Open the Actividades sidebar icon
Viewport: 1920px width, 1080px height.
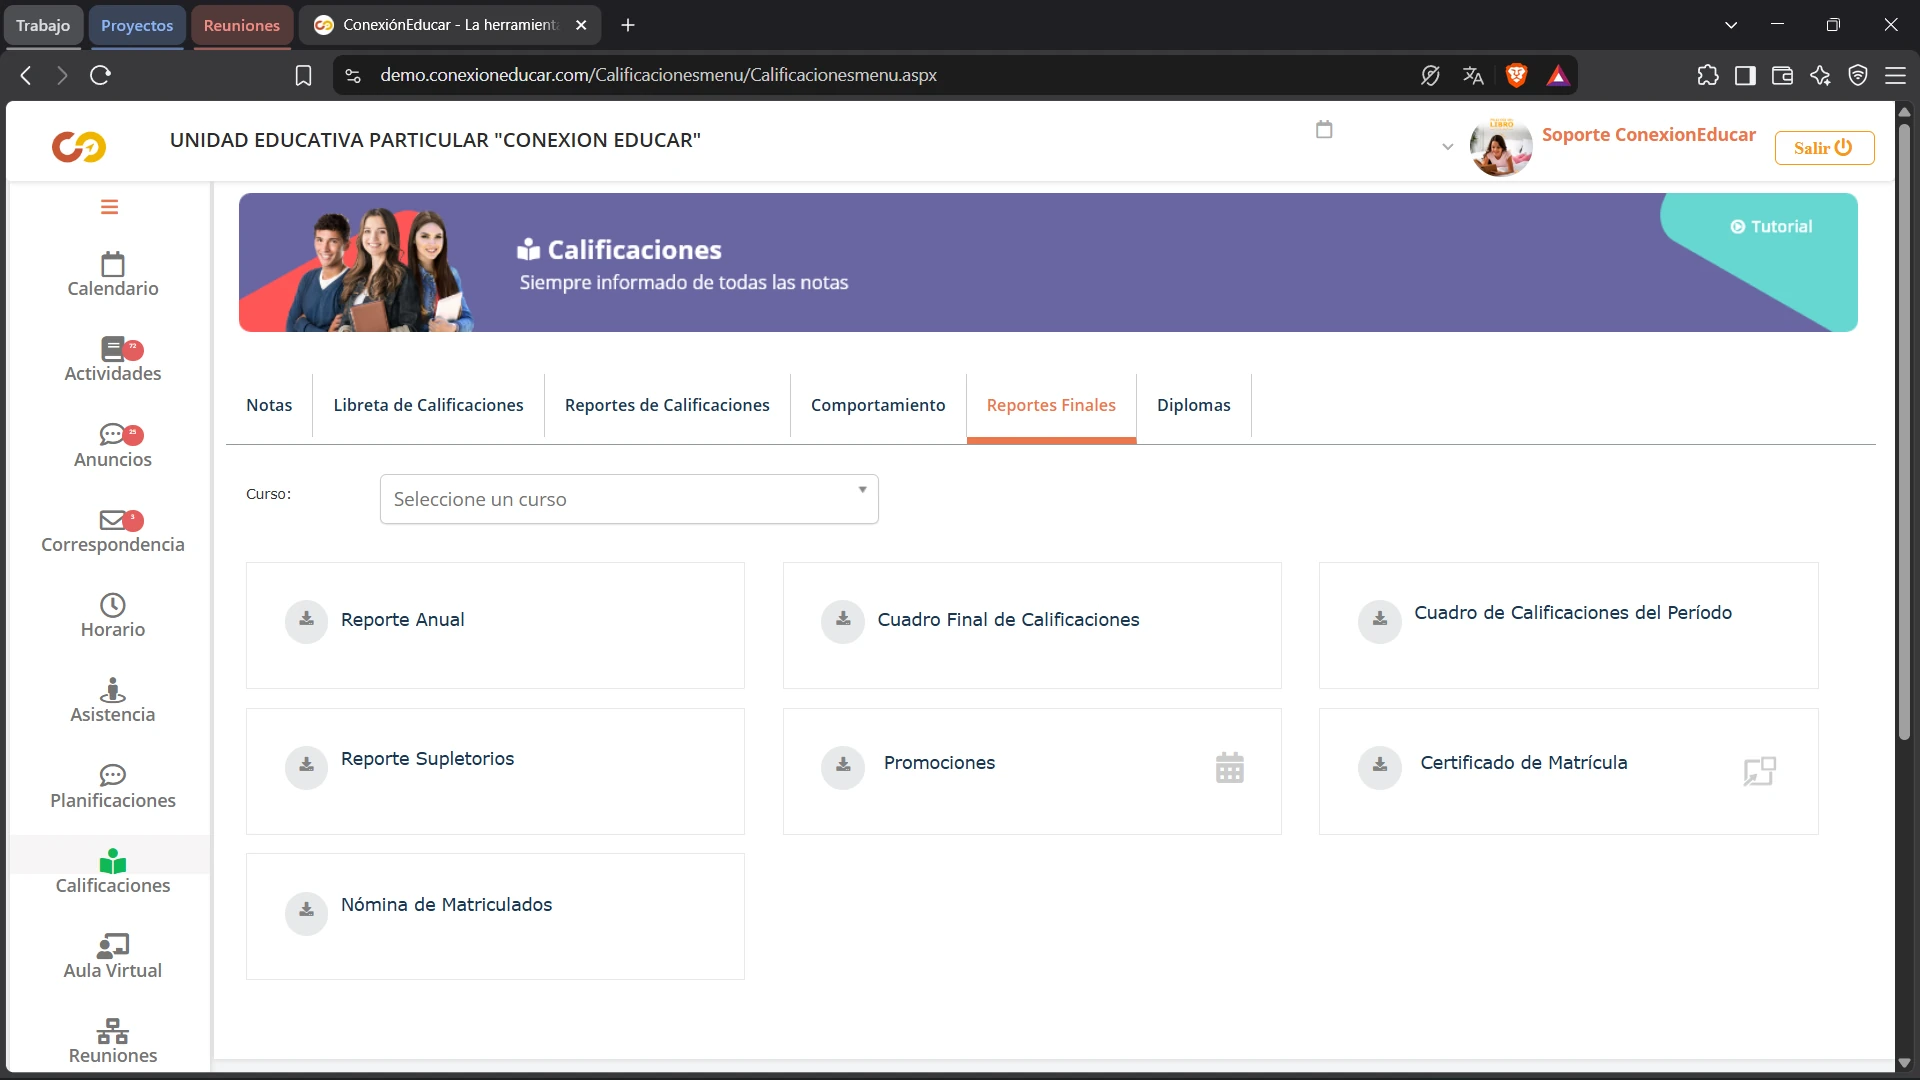[113, 349]
